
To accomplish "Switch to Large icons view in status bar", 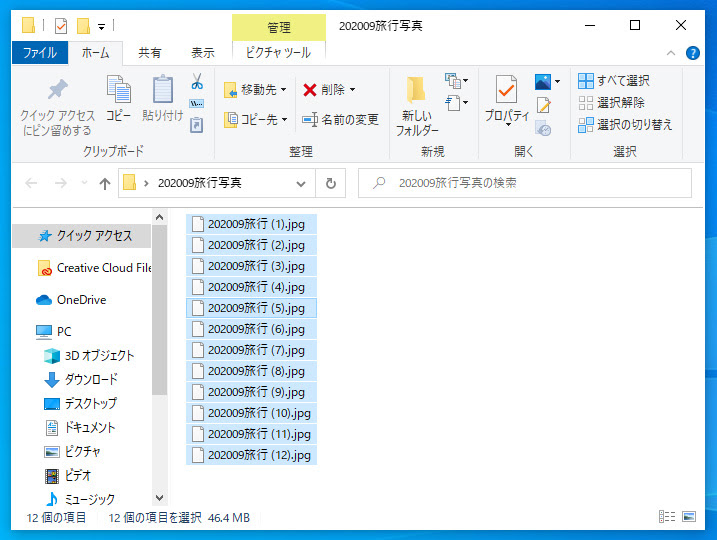I will (689, 517).
